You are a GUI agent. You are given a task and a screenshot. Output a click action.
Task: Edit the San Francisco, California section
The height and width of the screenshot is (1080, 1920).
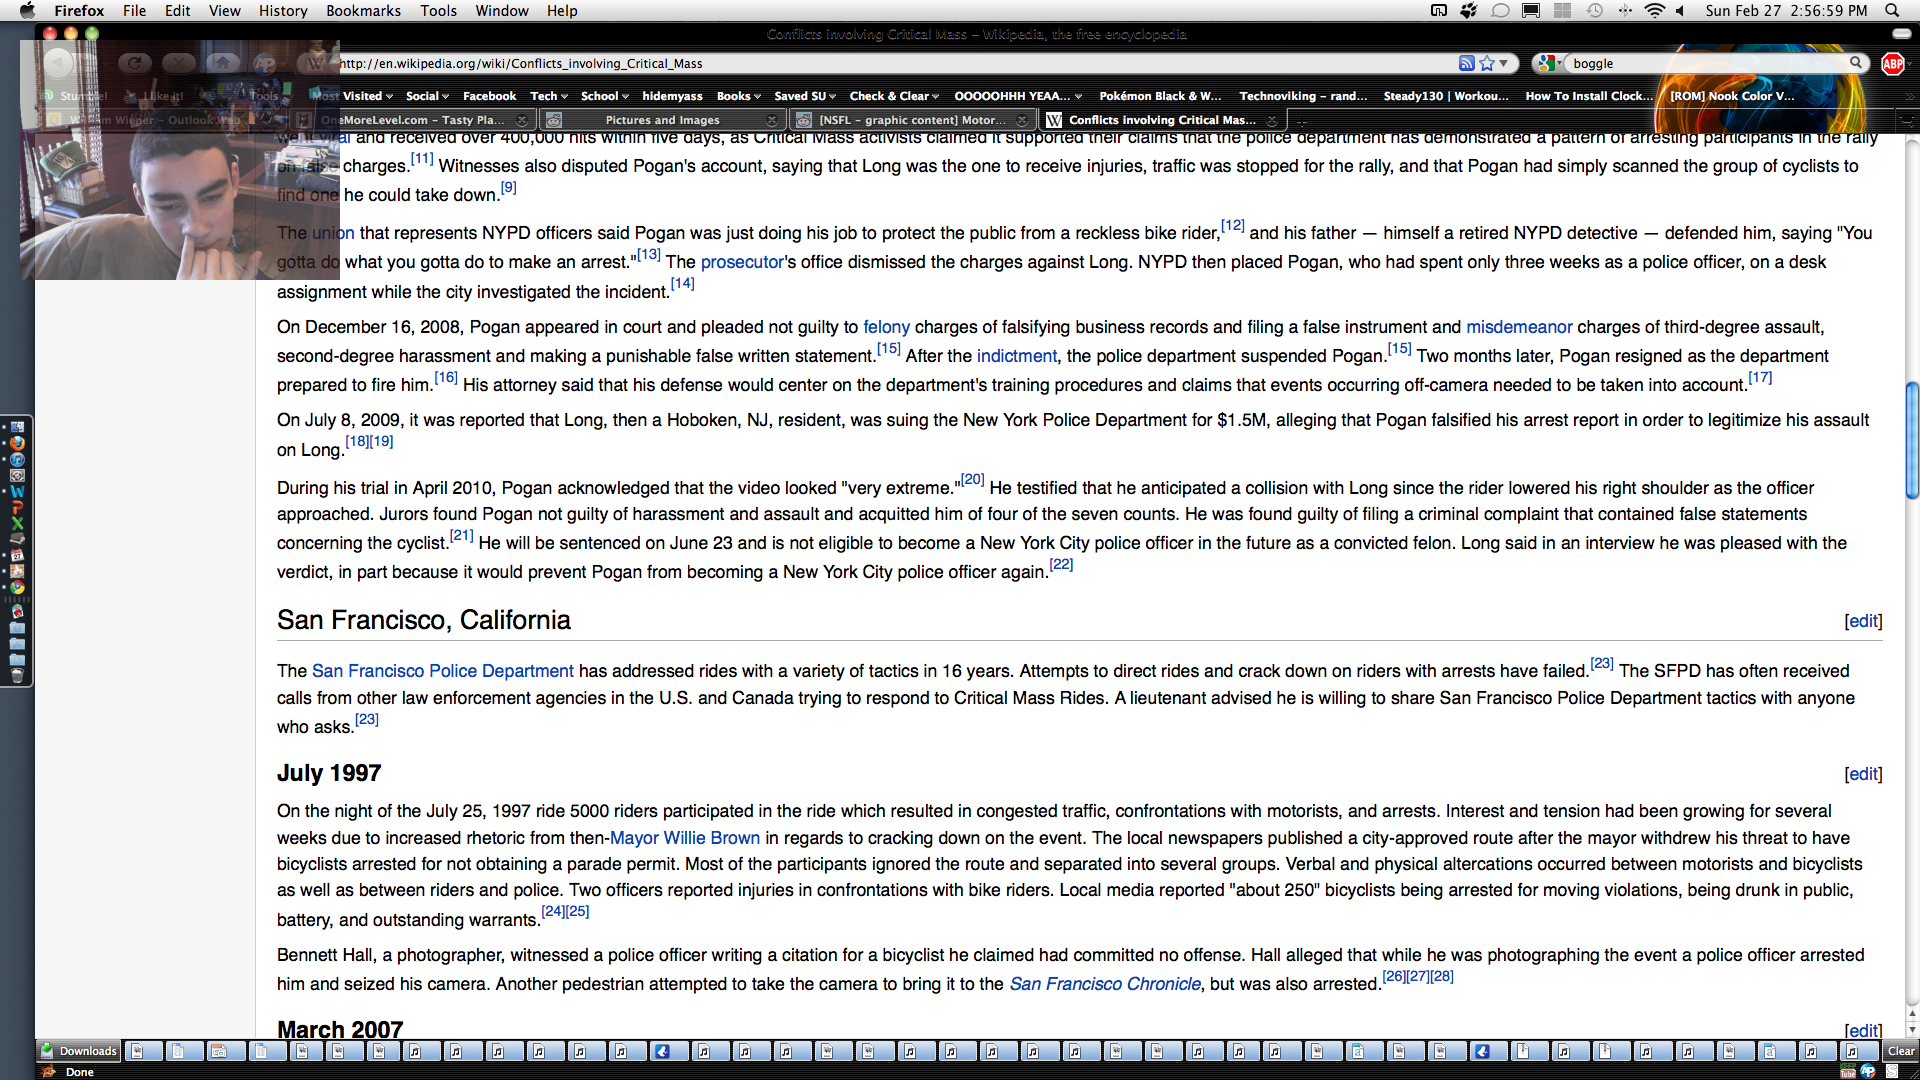tap(1863, 621)
